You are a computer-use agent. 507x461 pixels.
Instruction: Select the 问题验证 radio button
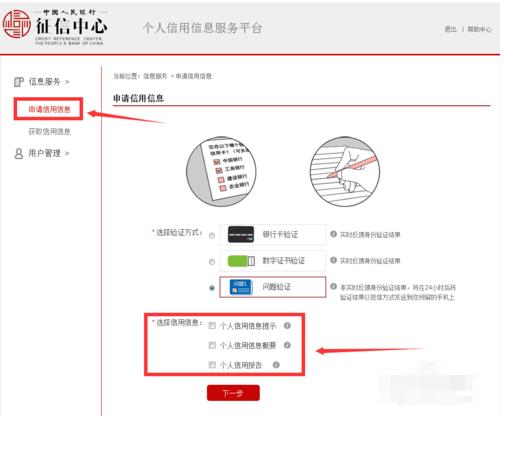[212, 288]
